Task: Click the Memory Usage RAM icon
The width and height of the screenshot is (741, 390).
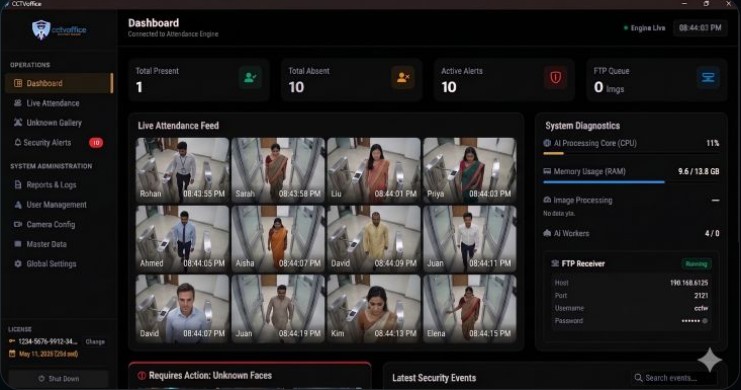Action: click(547, 171)
